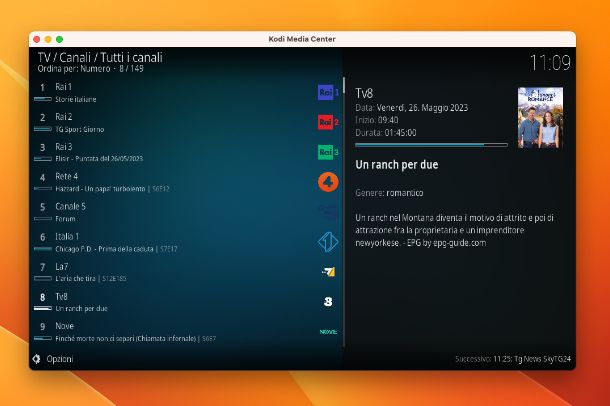Click programme Elisir - Puntata del 26/05/2023
This screenshot has width=610, height=406.
tap(99, 159)
